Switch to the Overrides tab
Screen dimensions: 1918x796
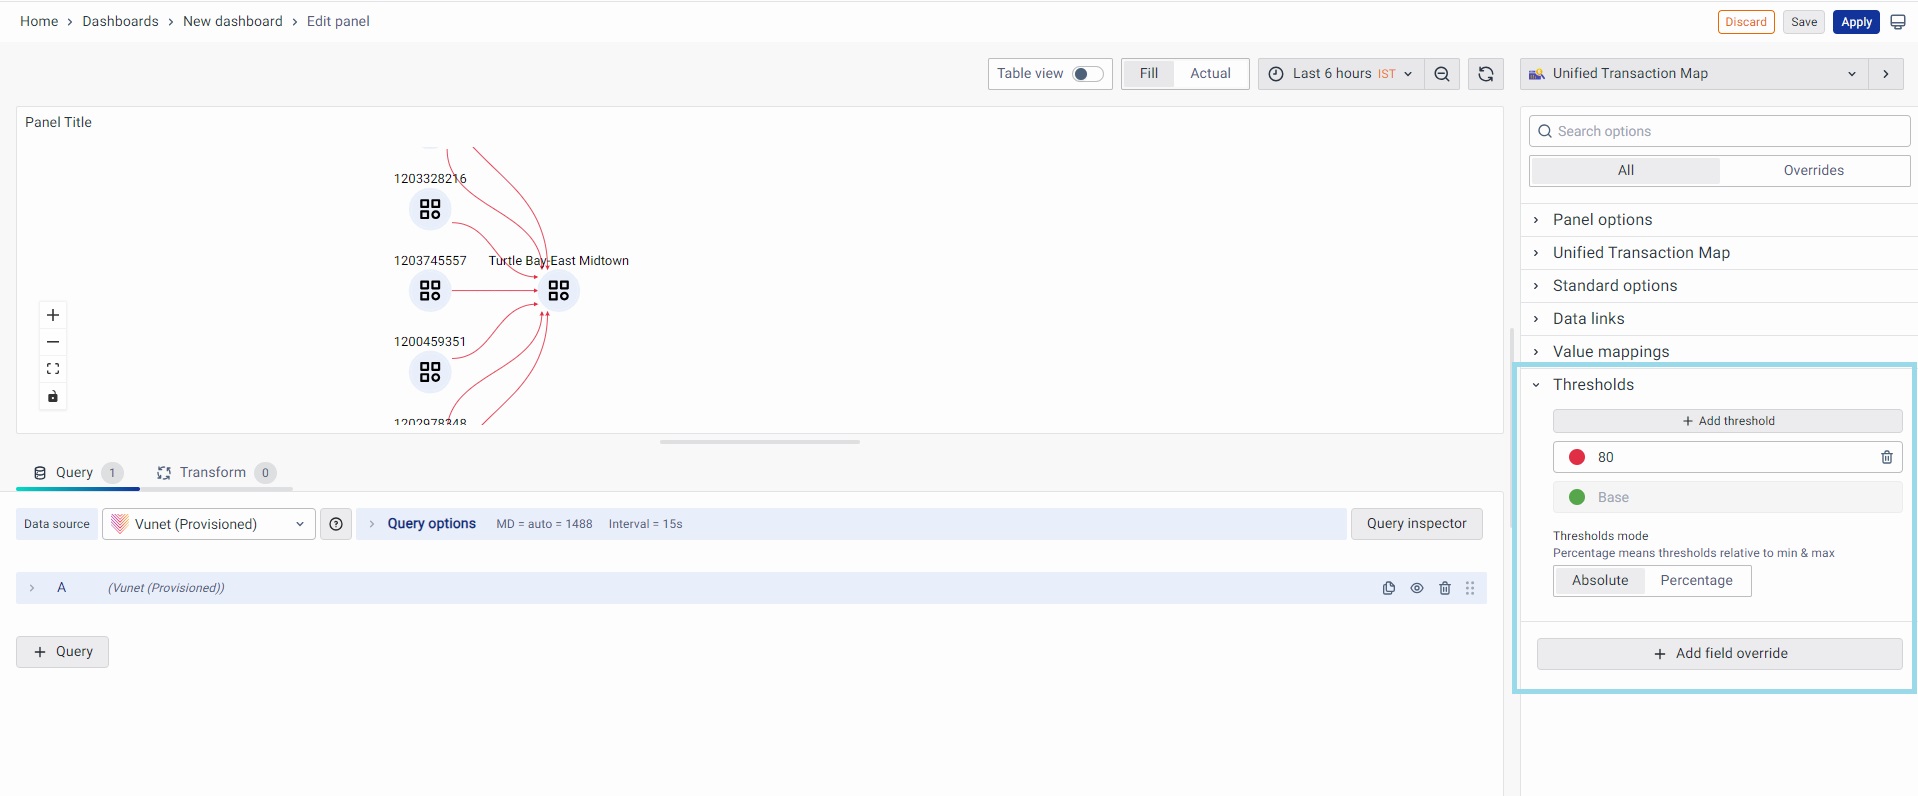coord(1813,171)
